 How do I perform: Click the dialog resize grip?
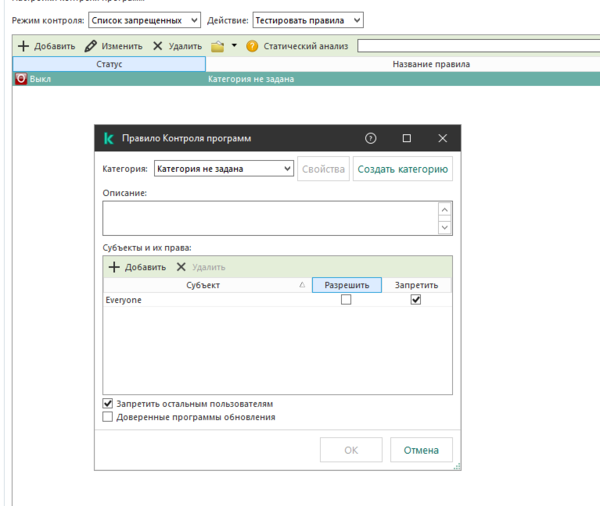pyautogui.click(x=457, y=467)
